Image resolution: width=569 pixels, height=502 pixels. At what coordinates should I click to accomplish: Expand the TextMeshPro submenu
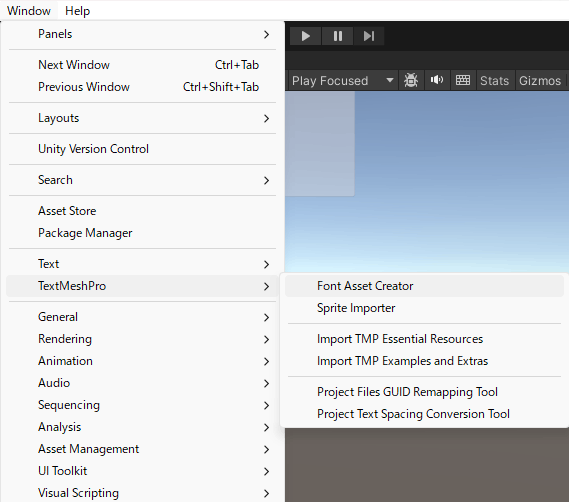[142, 286]
